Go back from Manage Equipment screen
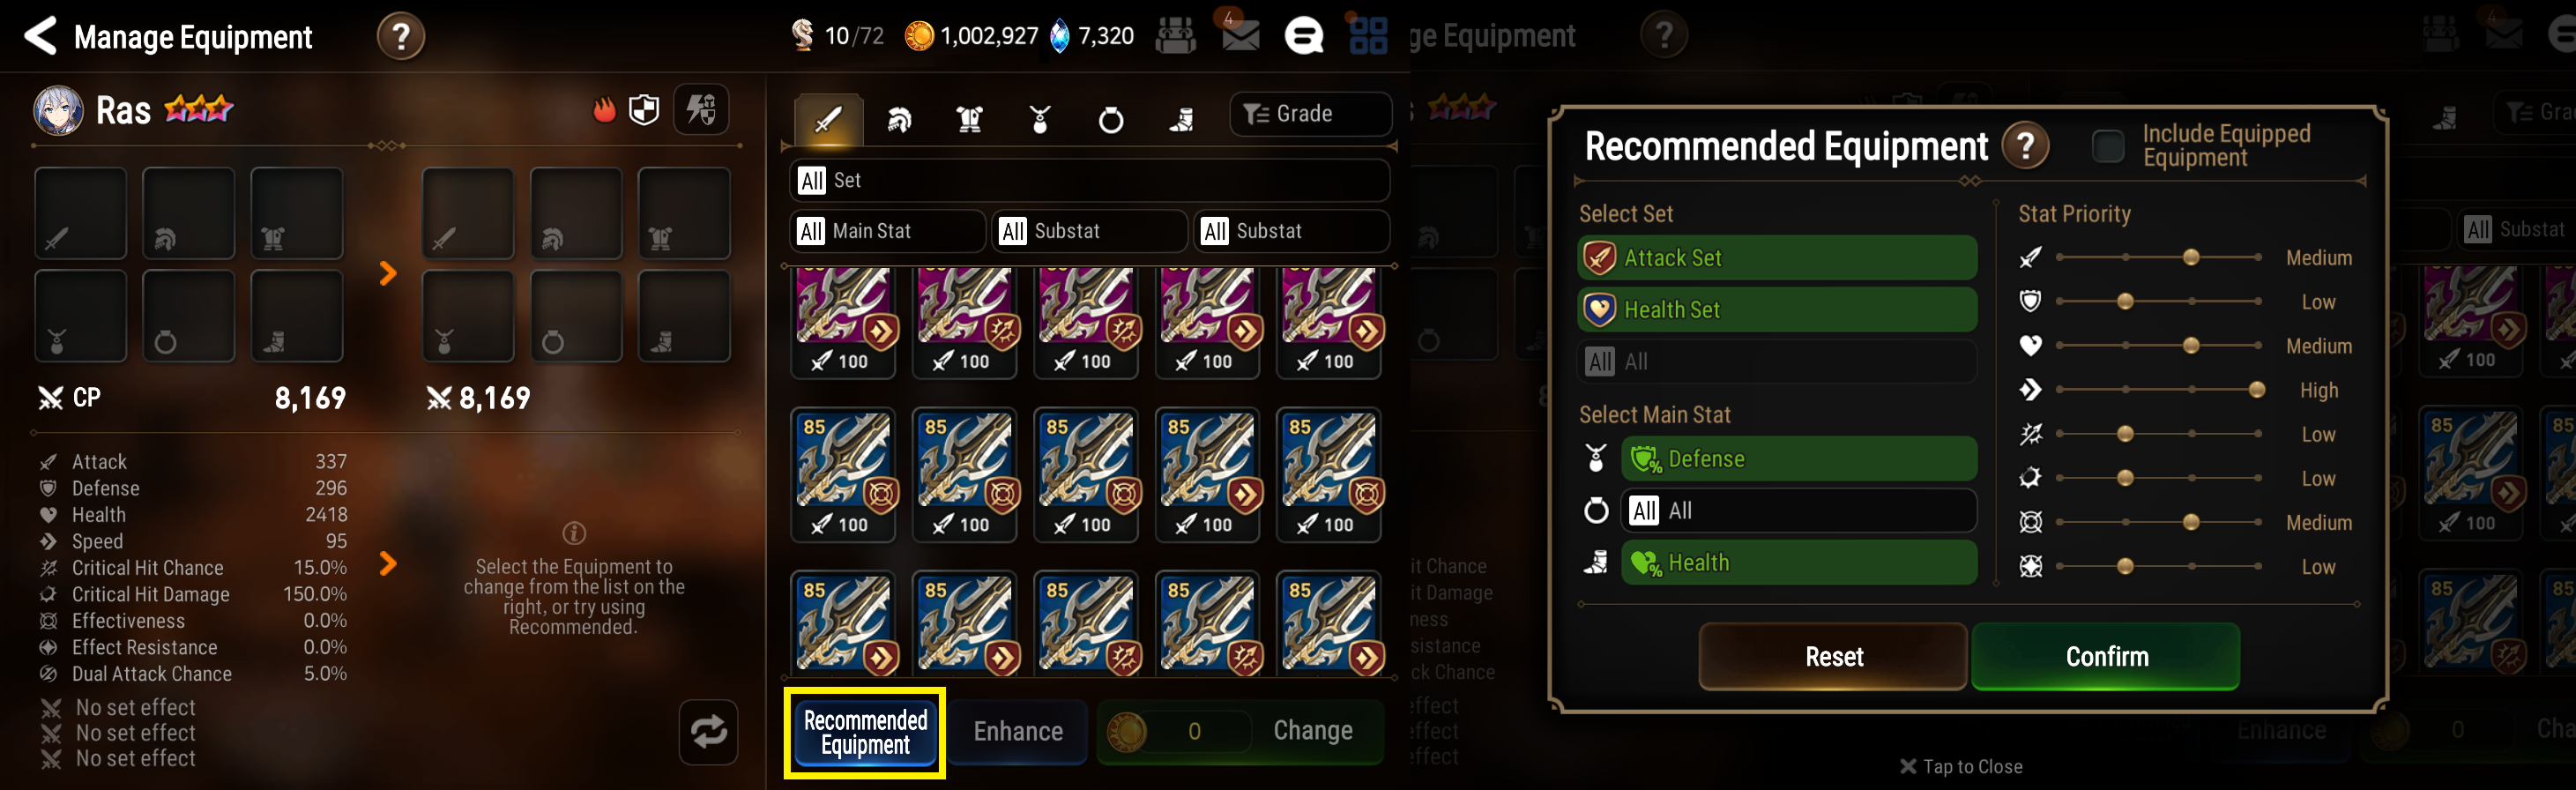 pyautogui.click(x=41, y=36)
